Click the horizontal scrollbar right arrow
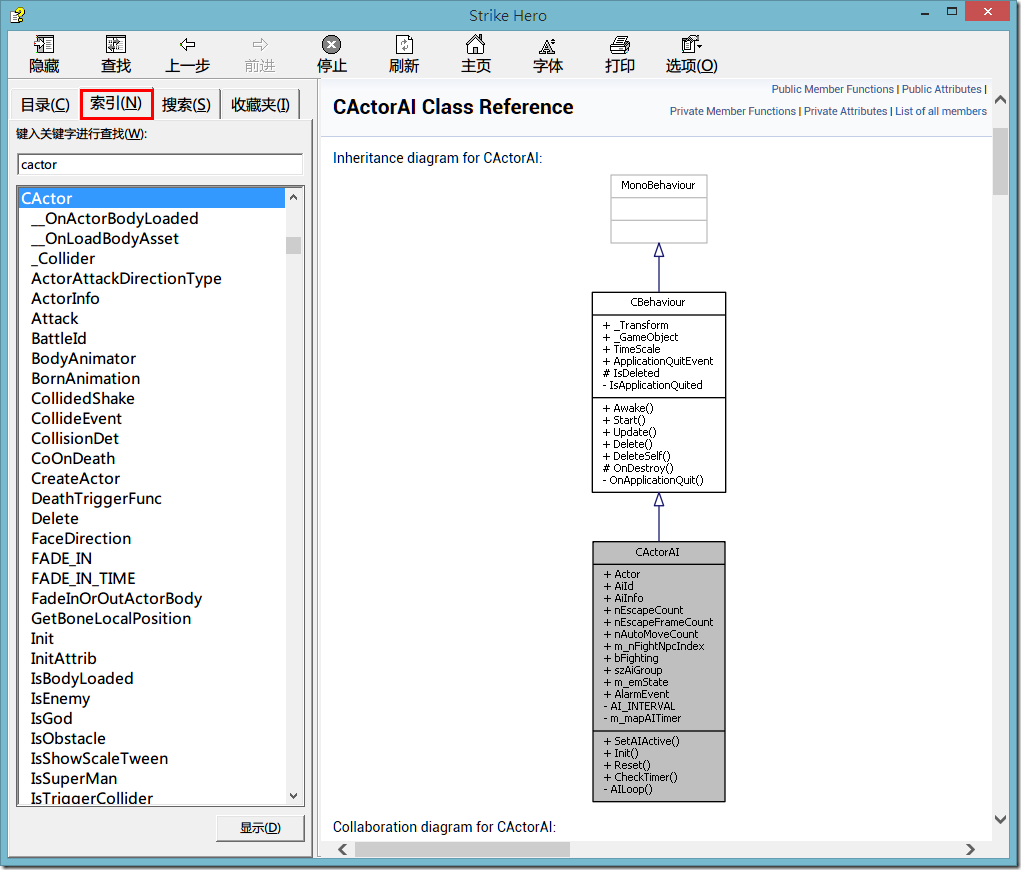 [x=970, y=849]
